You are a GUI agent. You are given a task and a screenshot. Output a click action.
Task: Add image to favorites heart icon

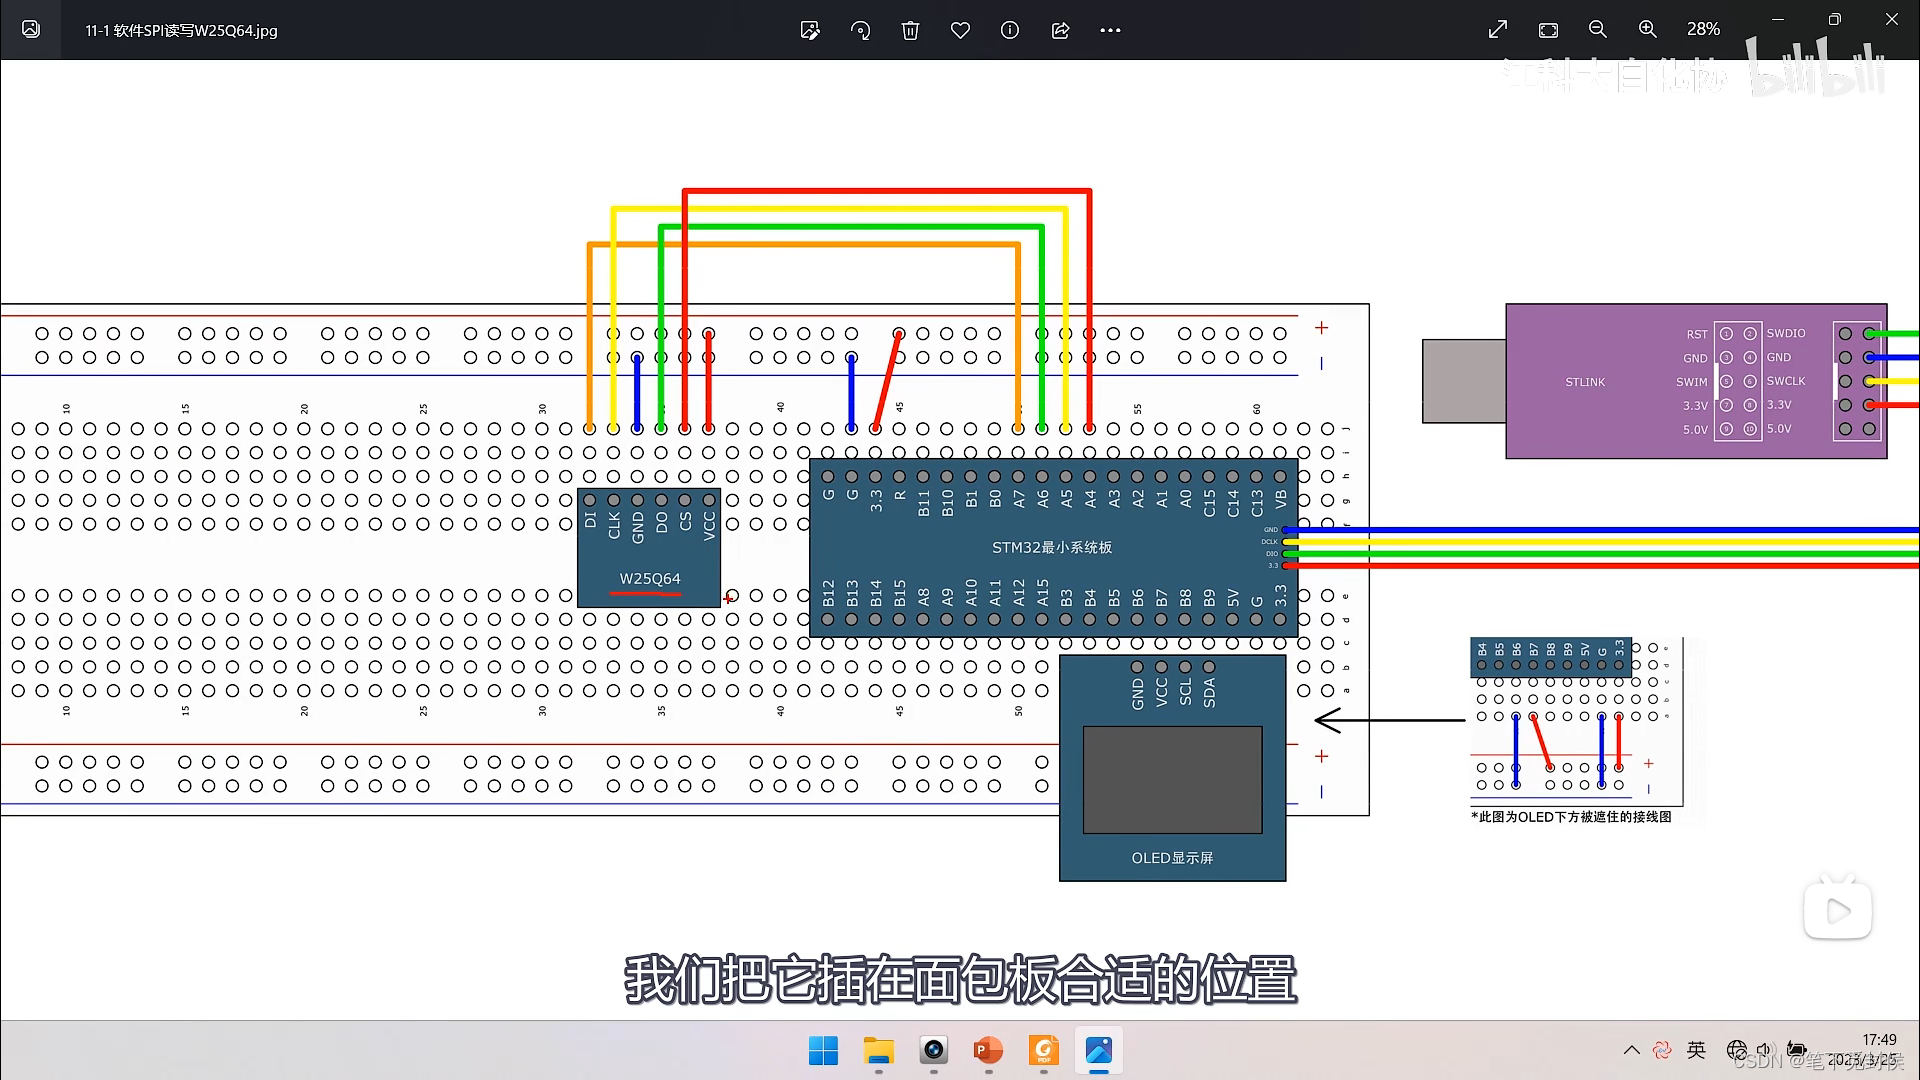(960, 30)
